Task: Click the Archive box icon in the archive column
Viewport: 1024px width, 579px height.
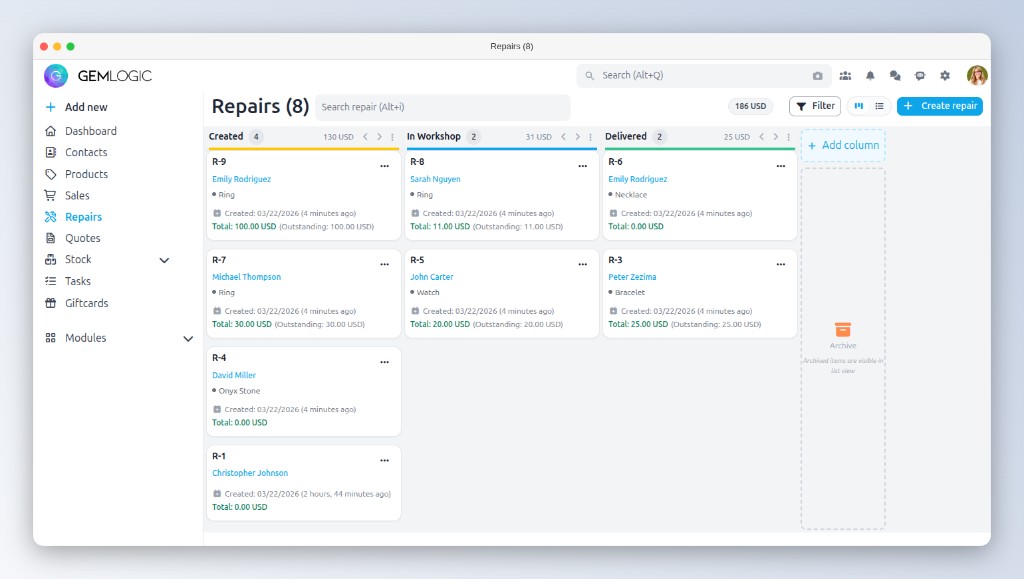Action: pos(842,330)
